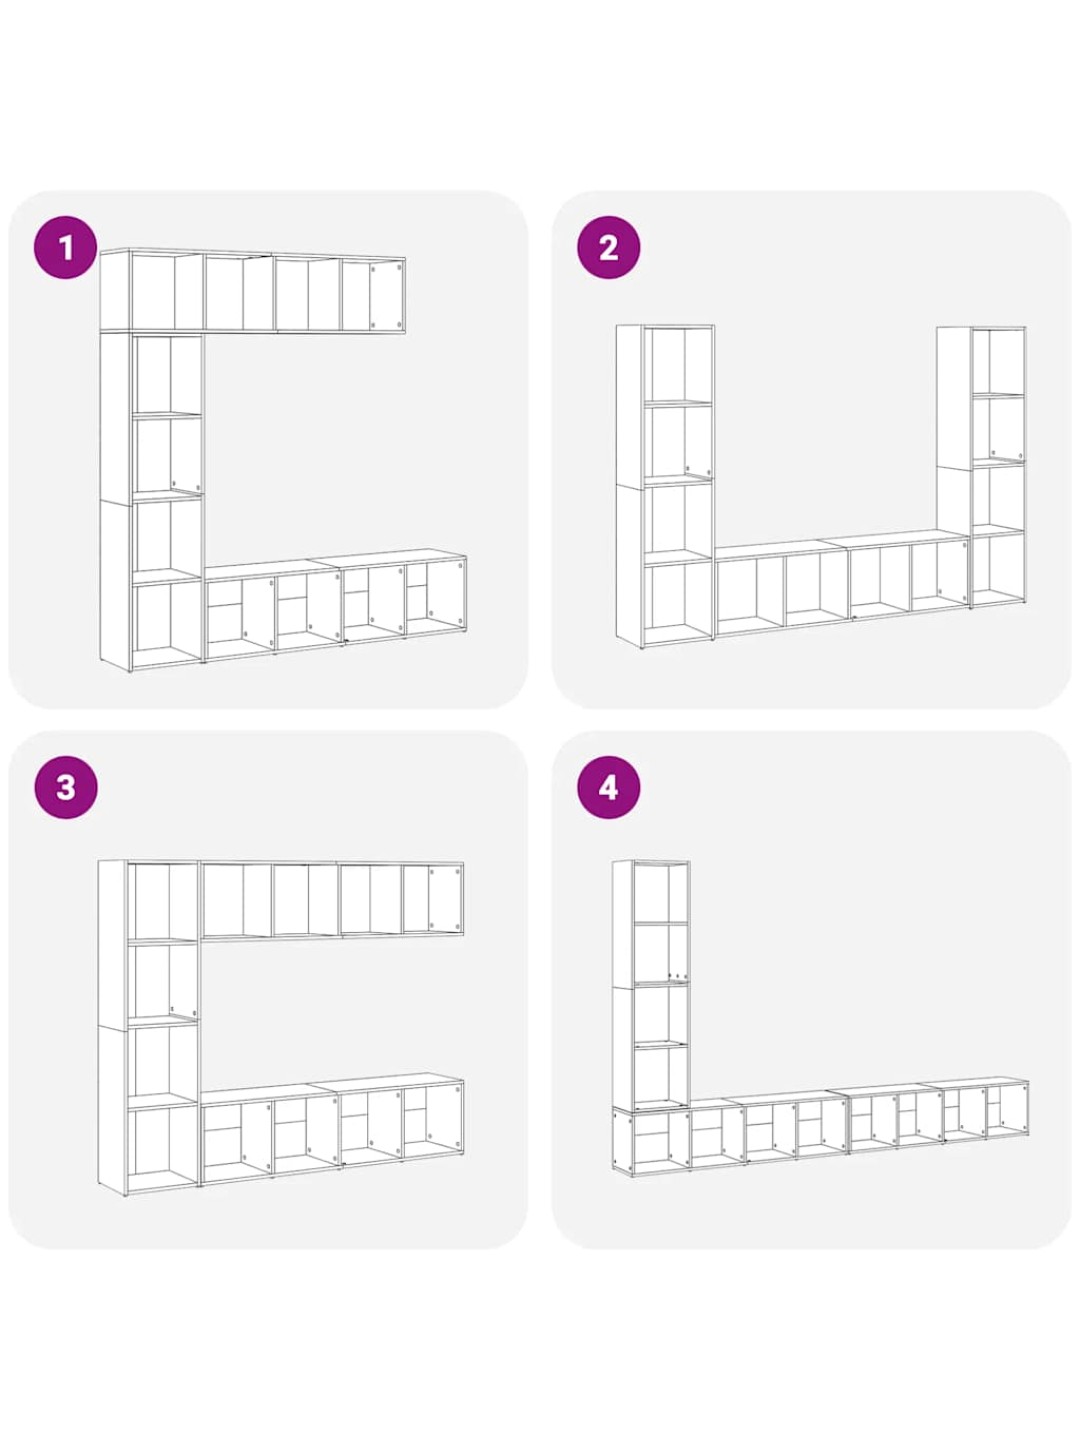Click layout 2's left tall tower
Image resolution: width=1080 pixels, height=1440 pixels.
[665, 486]
